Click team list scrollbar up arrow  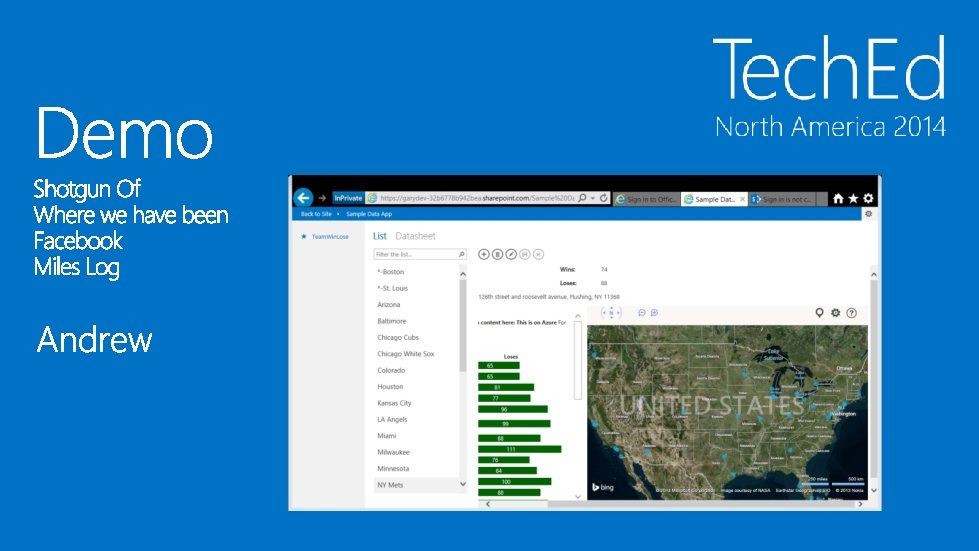tap(463, 274)
